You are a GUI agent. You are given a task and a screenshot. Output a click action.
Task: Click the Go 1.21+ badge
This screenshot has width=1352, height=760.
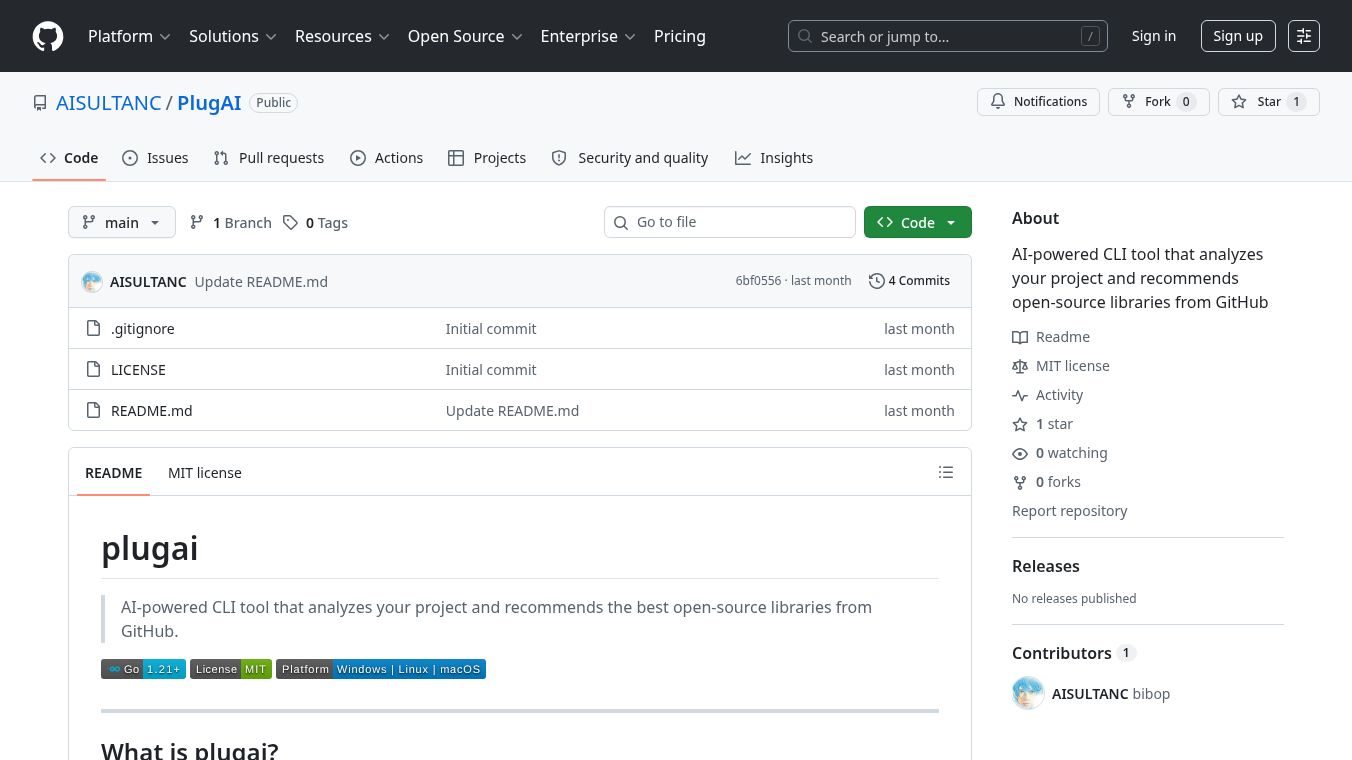(x=143, y=669)
